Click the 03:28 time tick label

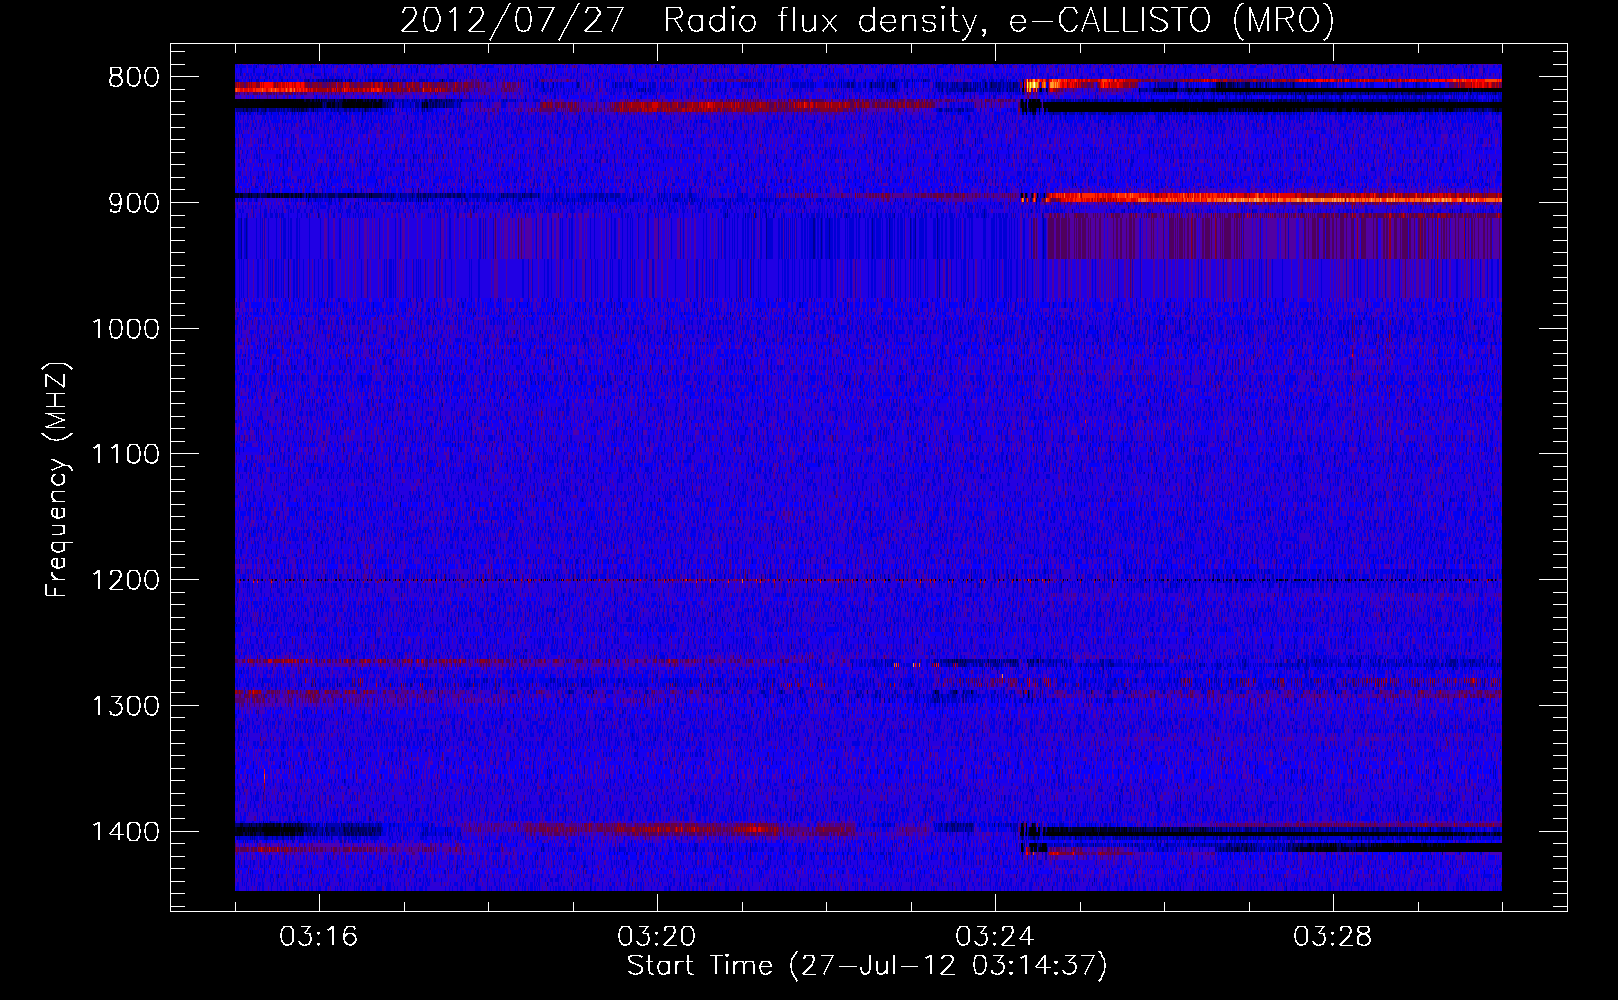1333,937
